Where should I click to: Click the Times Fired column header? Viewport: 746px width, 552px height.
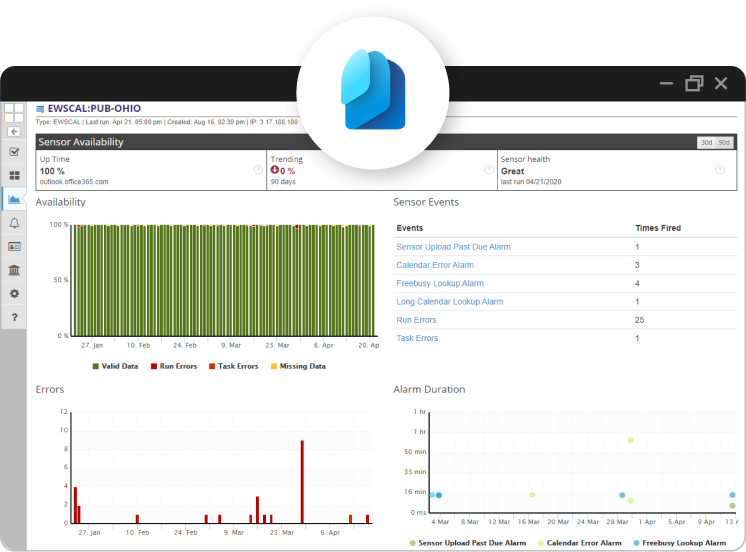(658, 228)
